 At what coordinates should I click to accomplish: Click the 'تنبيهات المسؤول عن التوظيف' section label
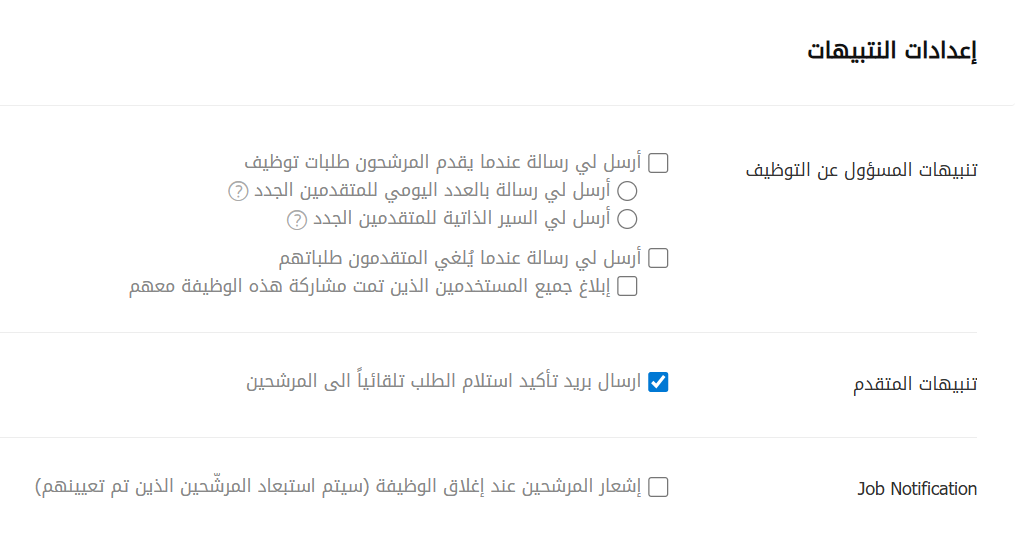pos(861,169)
